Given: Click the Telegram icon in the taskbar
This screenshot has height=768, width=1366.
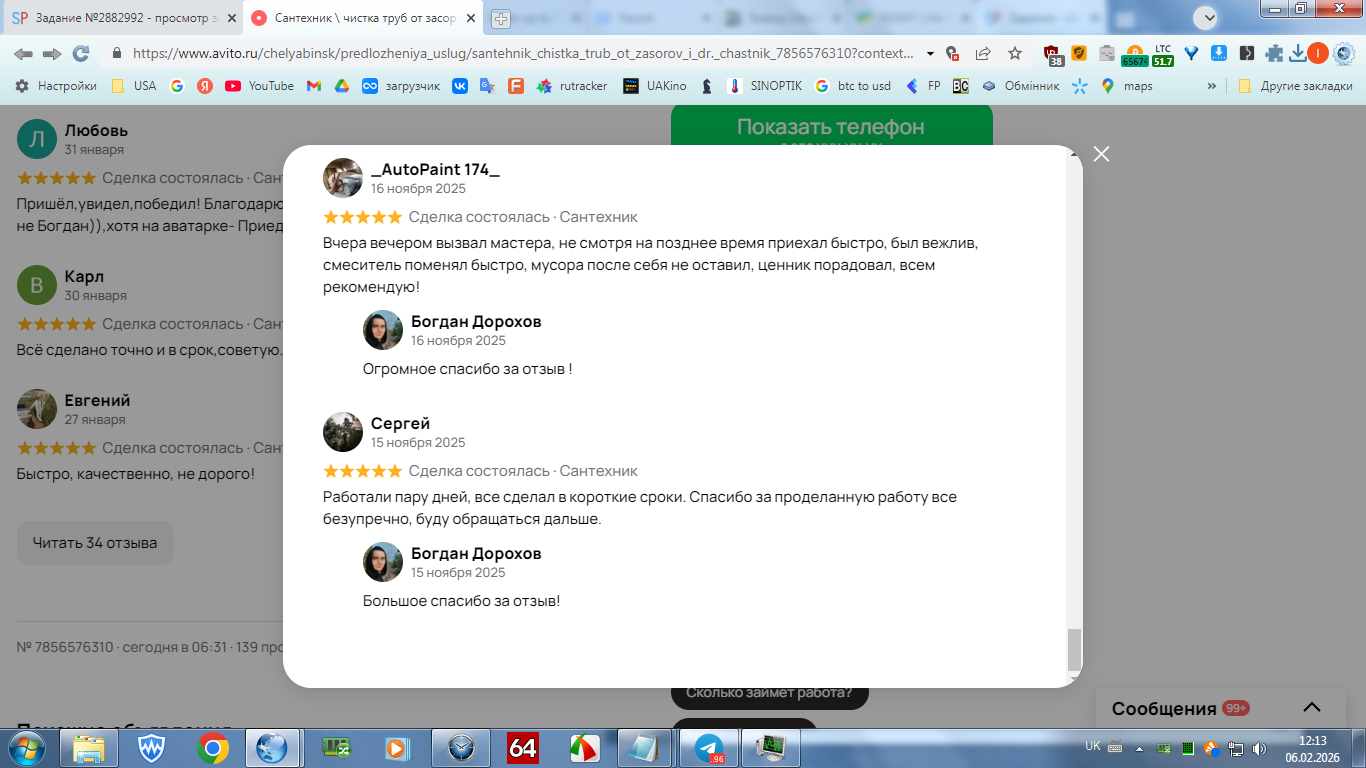Looking at the screenshot, I should (710, 747).
